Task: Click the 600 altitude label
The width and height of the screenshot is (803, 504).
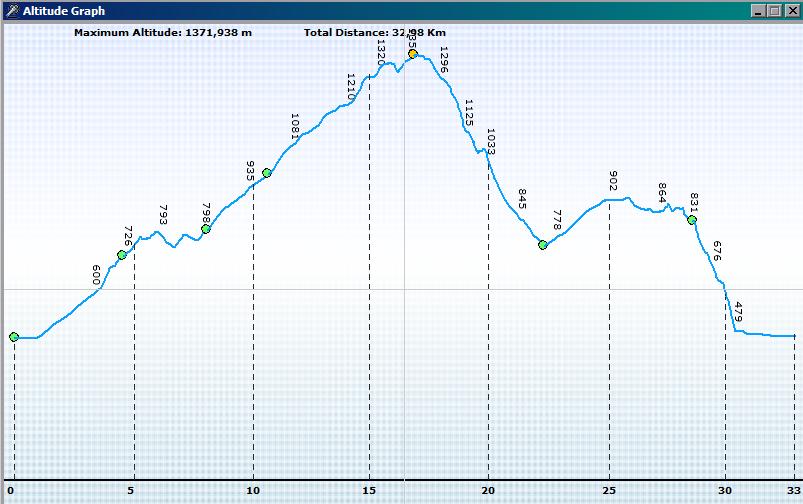Action: (96, 275)
